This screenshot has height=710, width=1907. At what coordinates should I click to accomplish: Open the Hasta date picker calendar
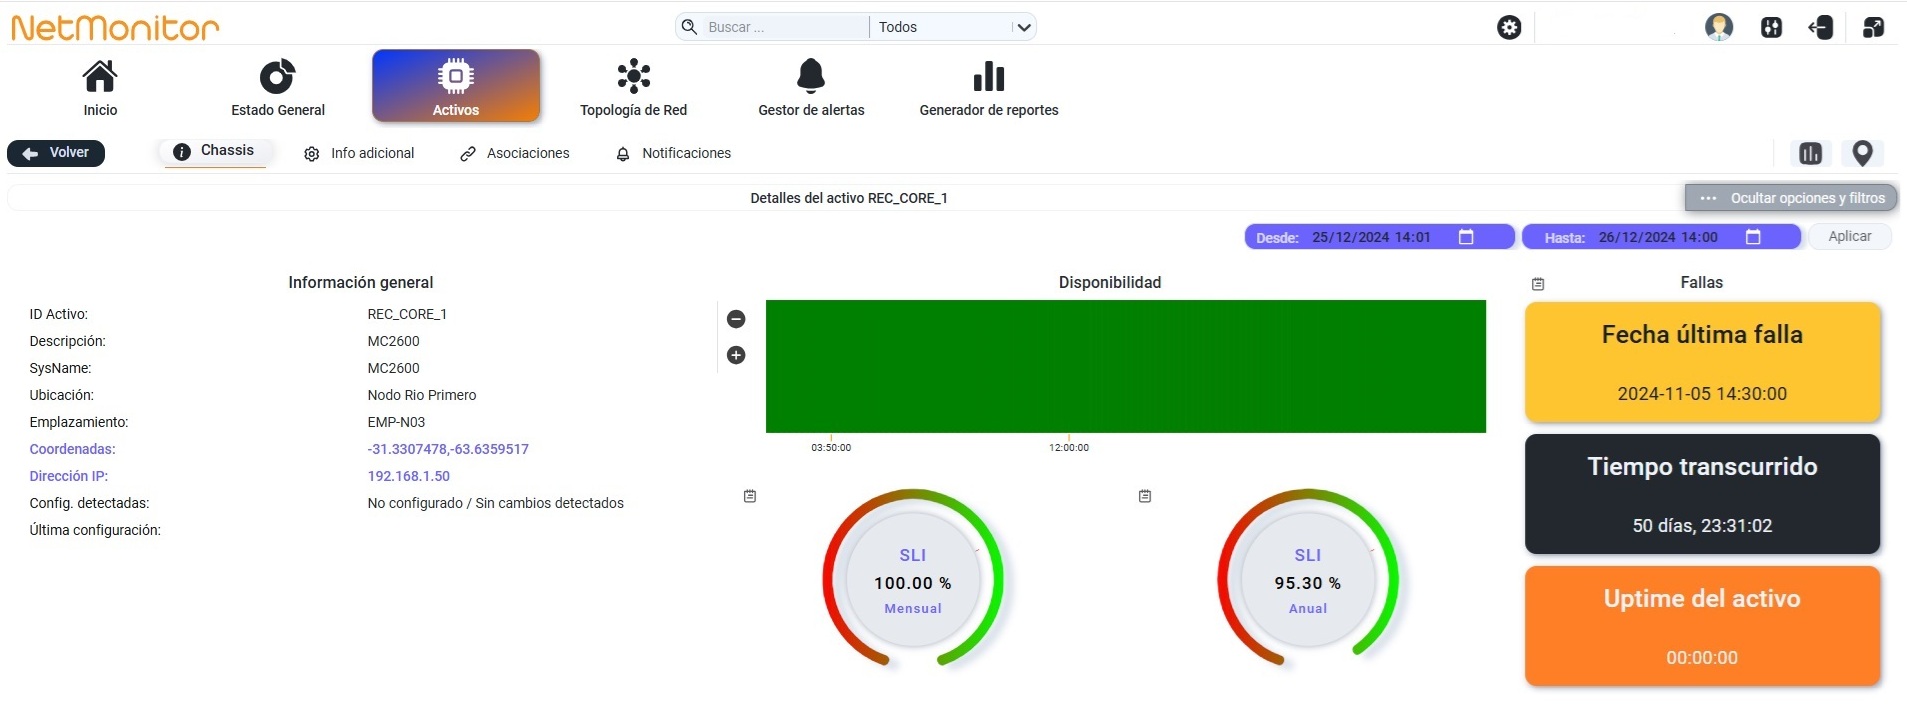point(1753,237)
